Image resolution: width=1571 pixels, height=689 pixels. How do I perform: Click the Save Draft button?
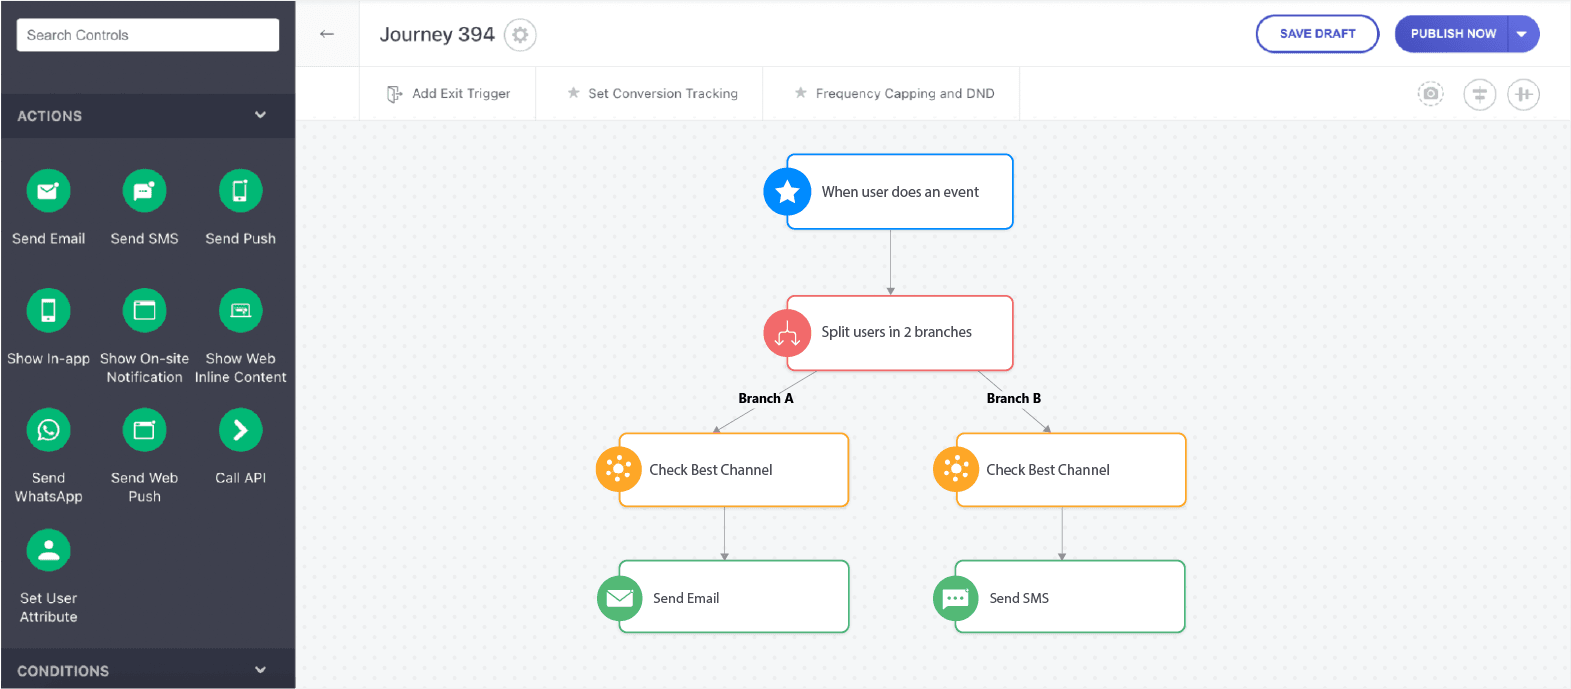click(x=1317, y=34)
